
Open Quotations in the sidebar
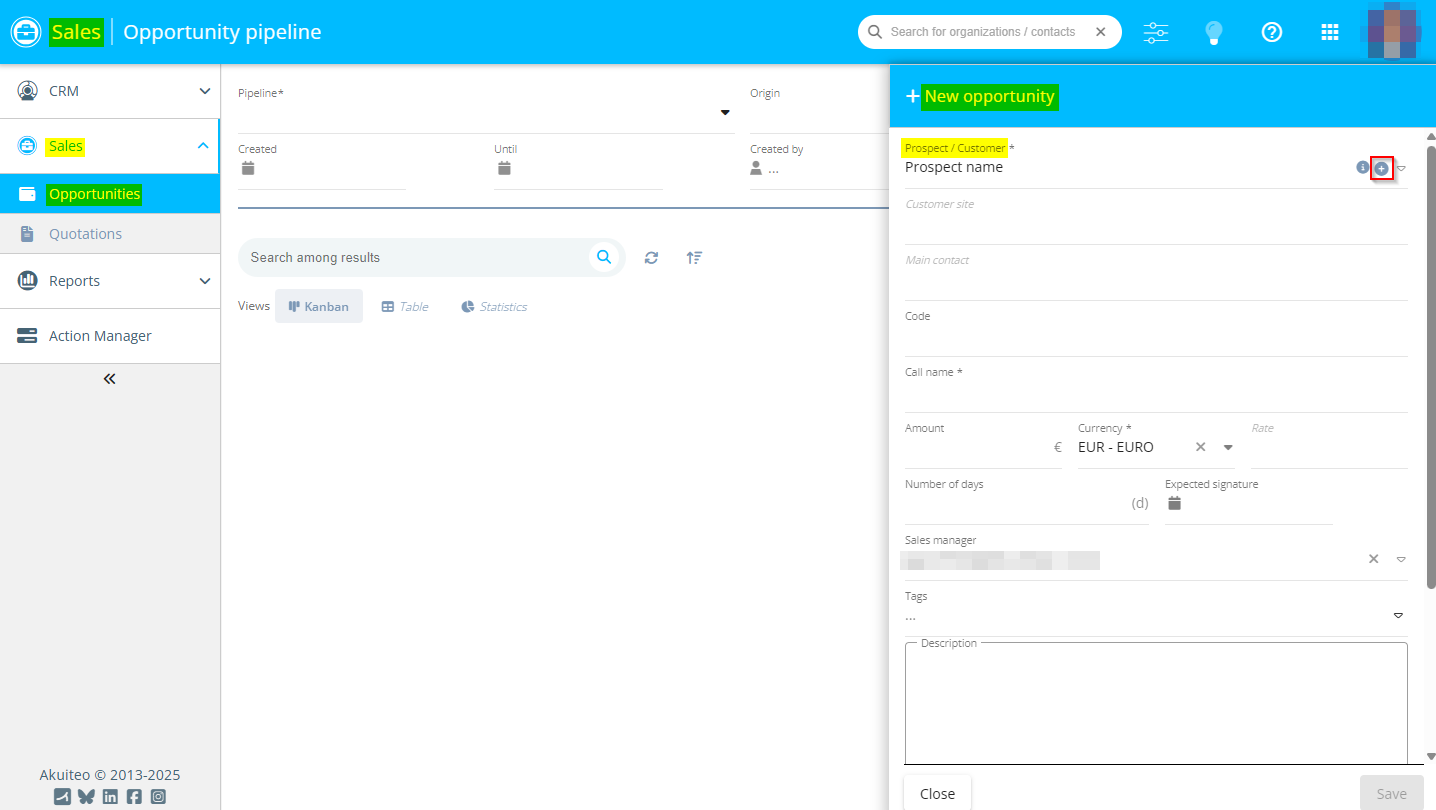pos(85,234)
